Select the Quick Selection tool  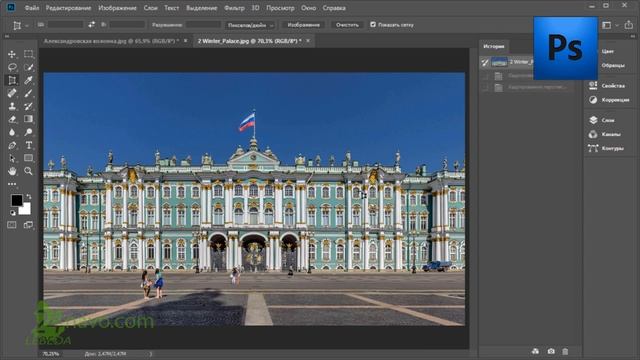coord(29,67)
